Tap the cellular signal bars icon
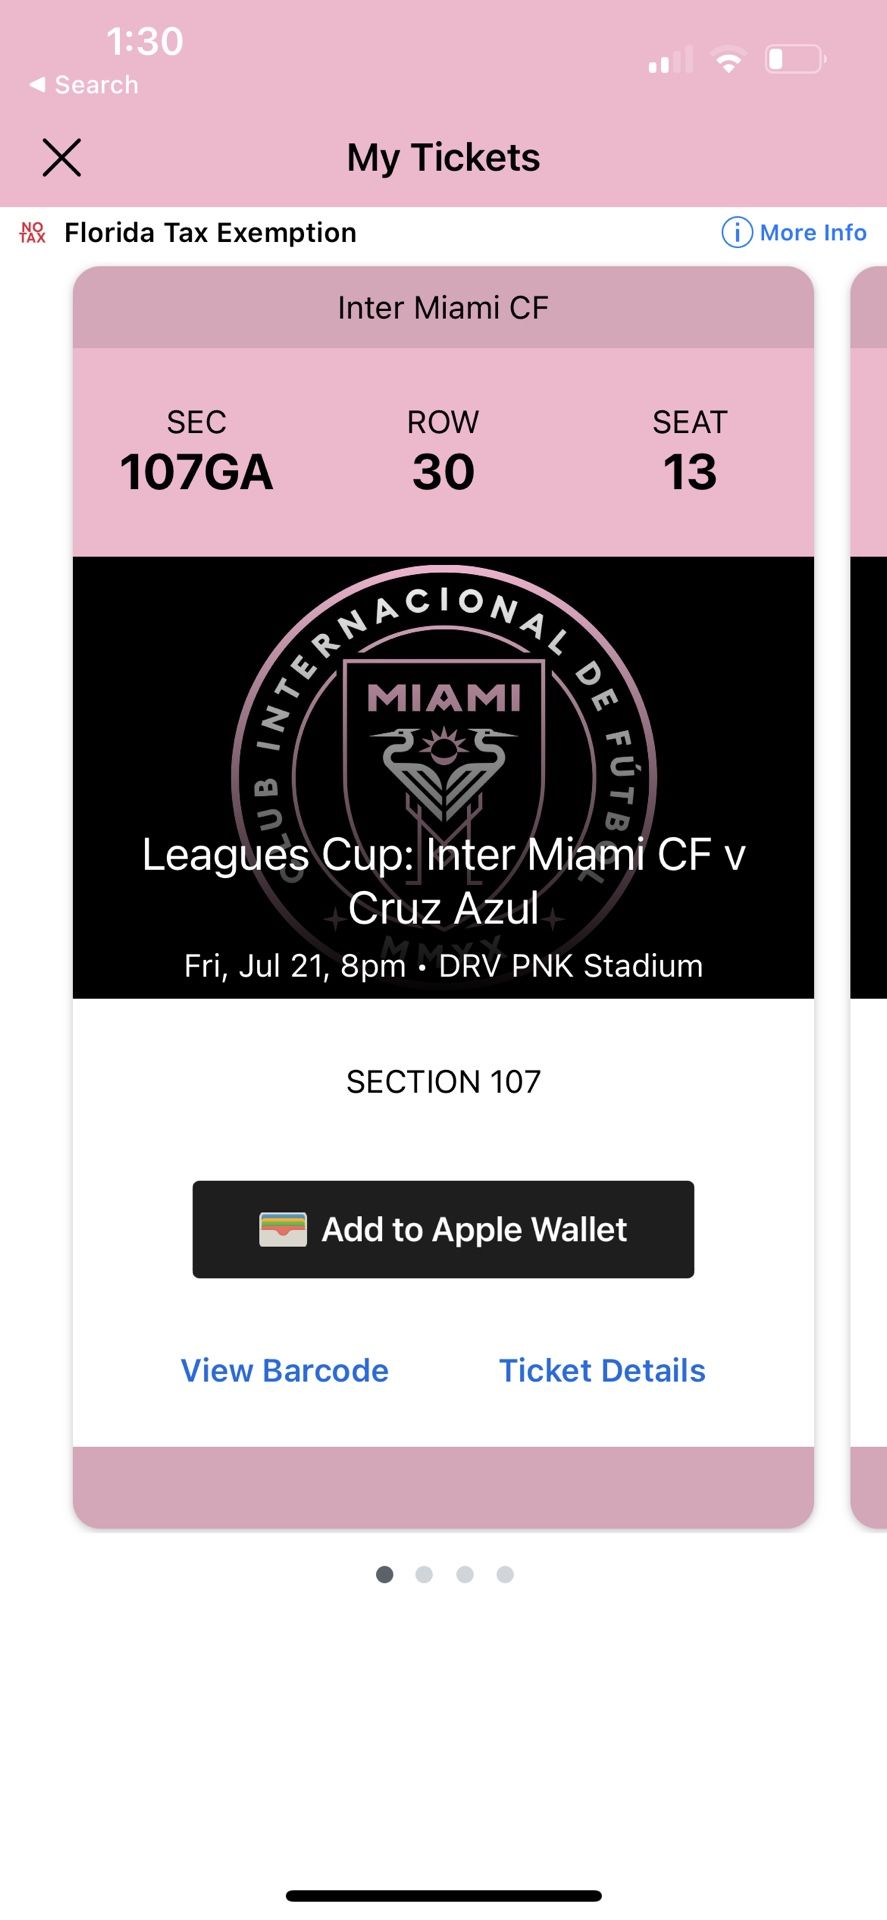This screenshot has height=1920, width=887. pyautogui.click(x=668, y=58)
